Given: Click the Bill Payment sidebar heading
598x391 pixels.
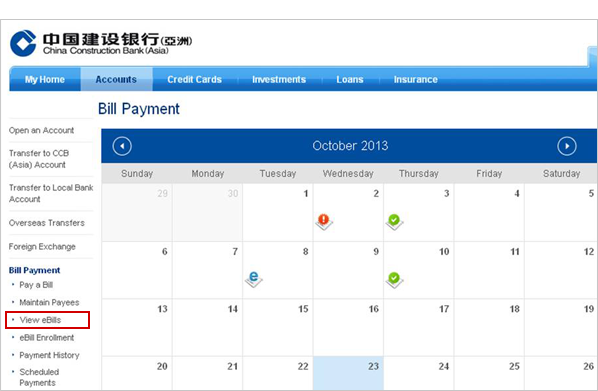Looking at the screenshot, I should (34, 270).
